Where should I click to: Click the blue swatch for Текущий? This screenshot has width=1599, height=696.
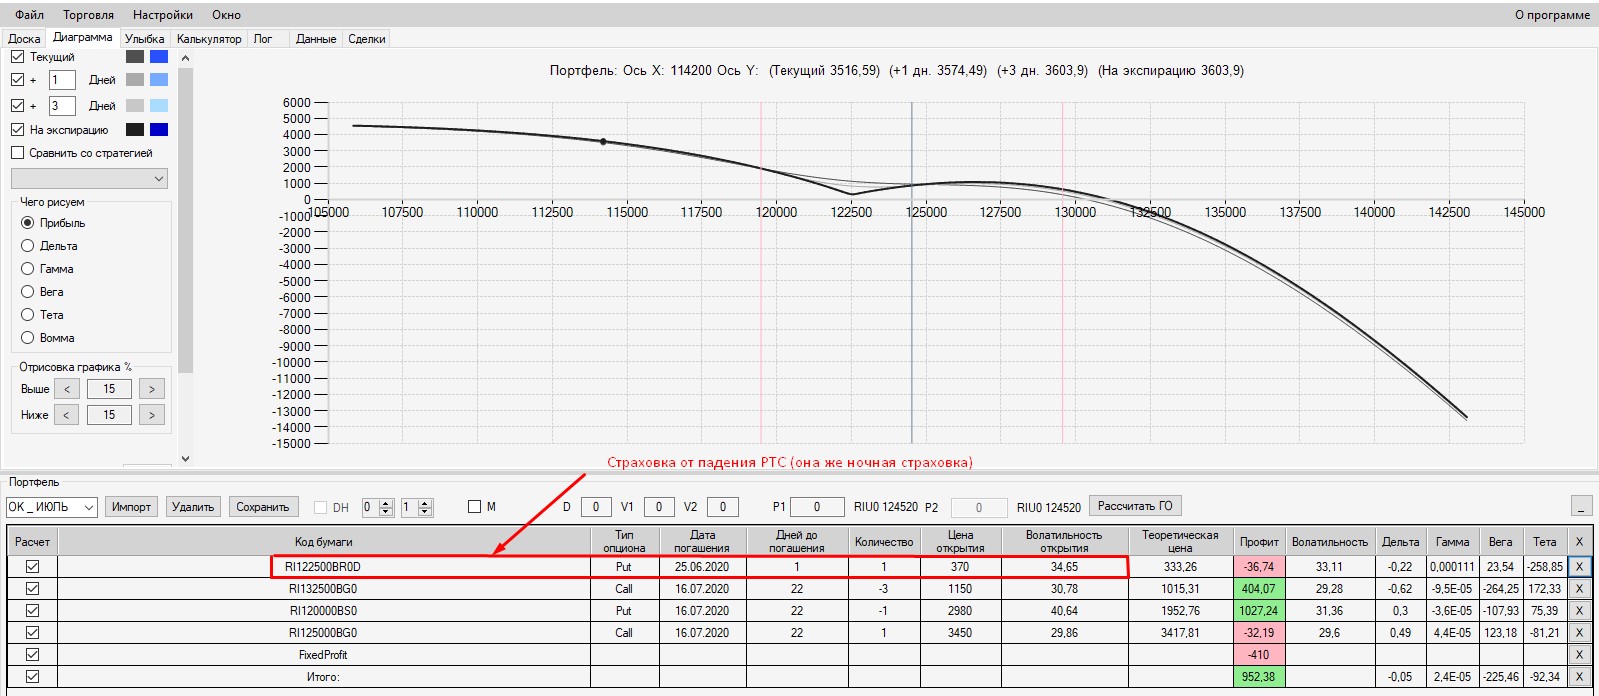click(159, 57)
